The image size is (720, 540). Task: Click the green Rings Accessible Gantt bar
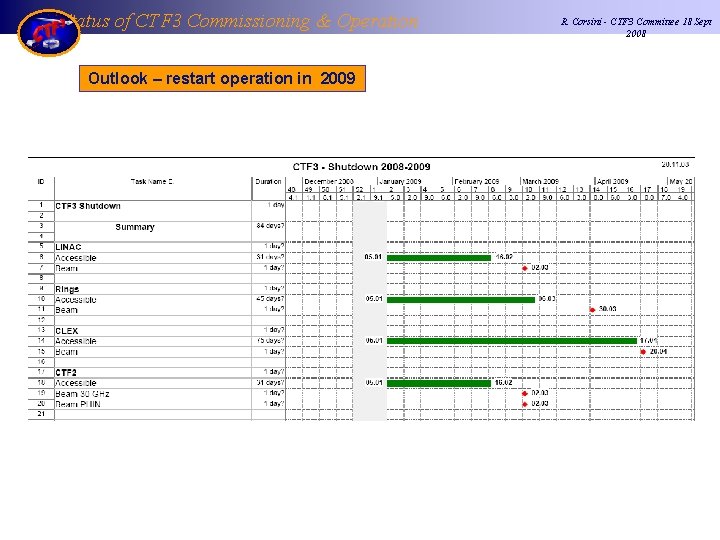461,300
